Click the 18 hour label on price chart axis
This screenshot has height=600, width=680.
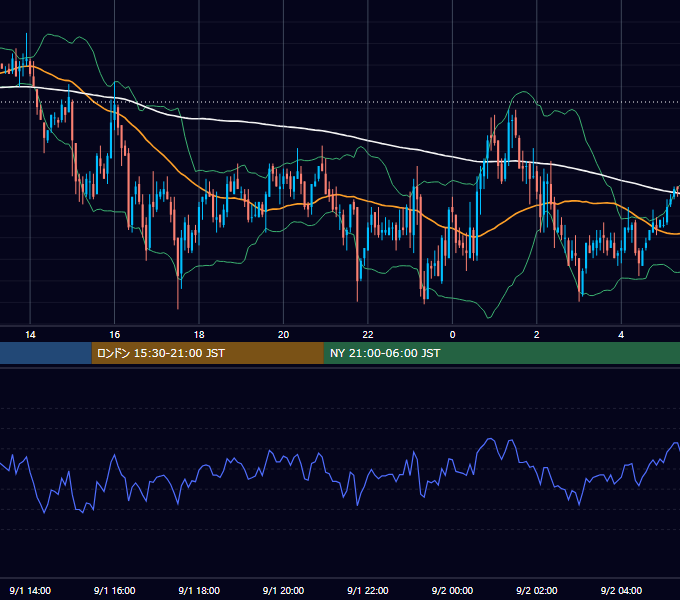click(x=199, y=335)
